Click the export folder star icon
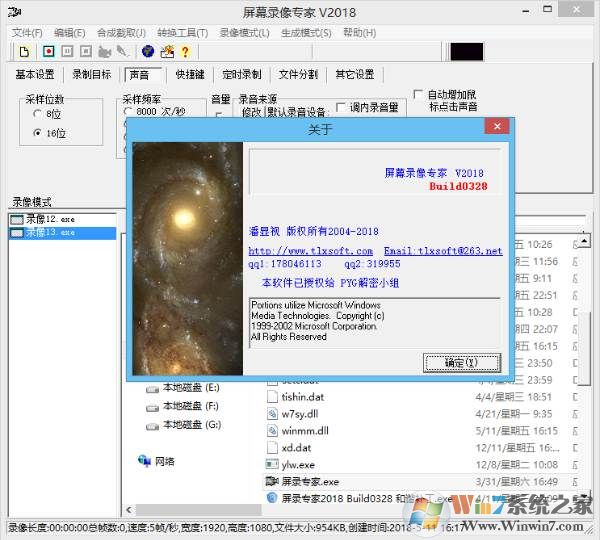 tap(167, 52)
